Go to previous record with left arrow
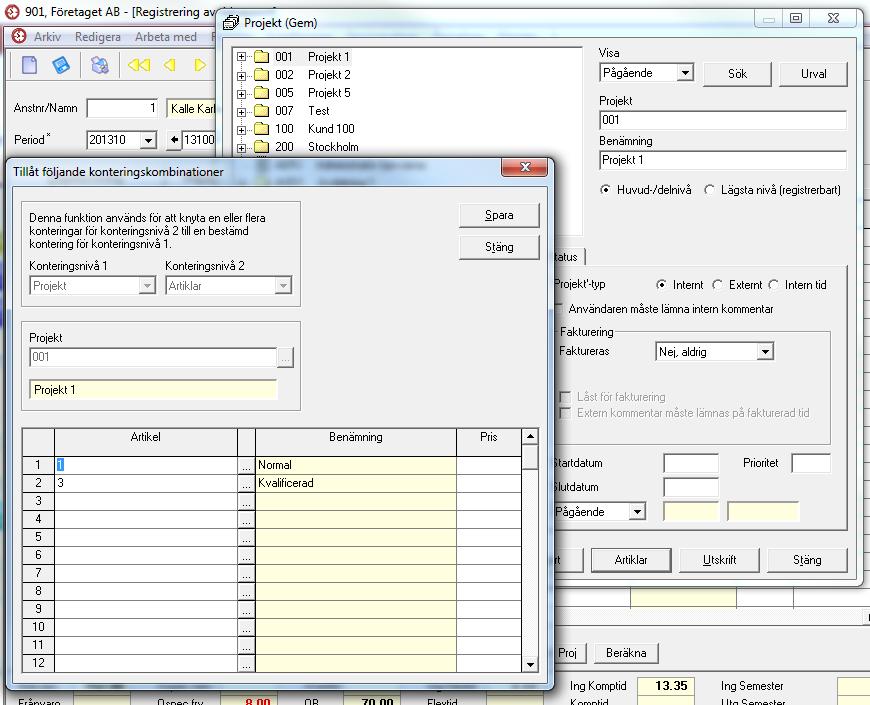 click(x=169, y=65)
